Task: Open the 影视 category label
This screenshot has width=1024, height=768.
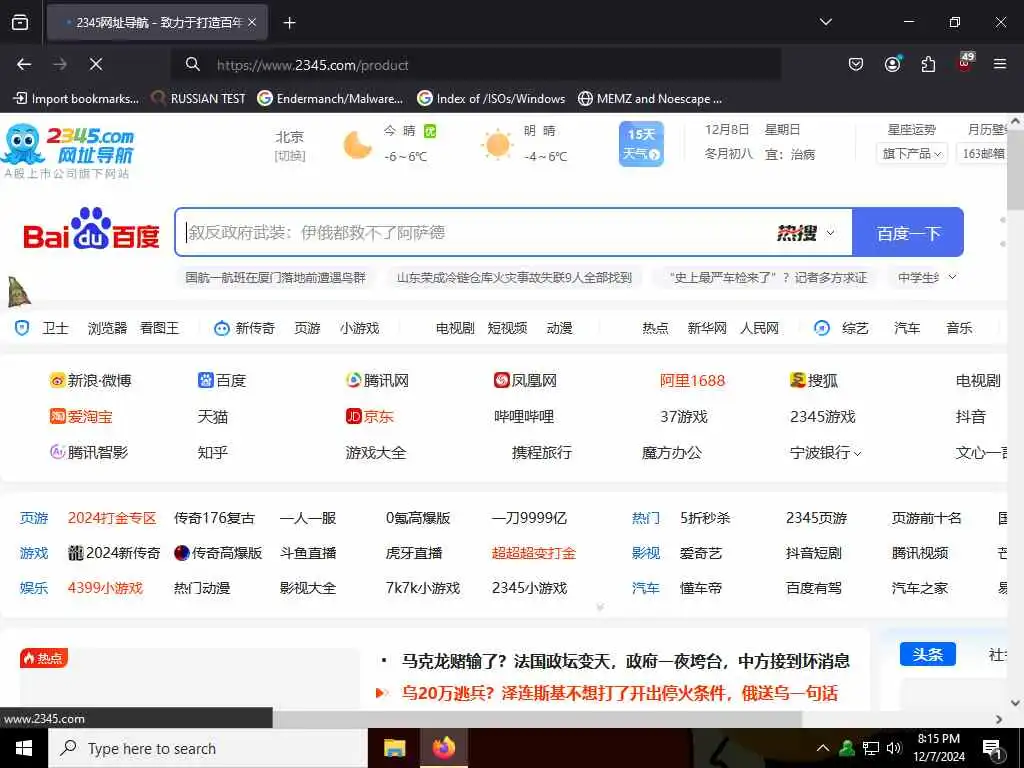Action: 646,553
